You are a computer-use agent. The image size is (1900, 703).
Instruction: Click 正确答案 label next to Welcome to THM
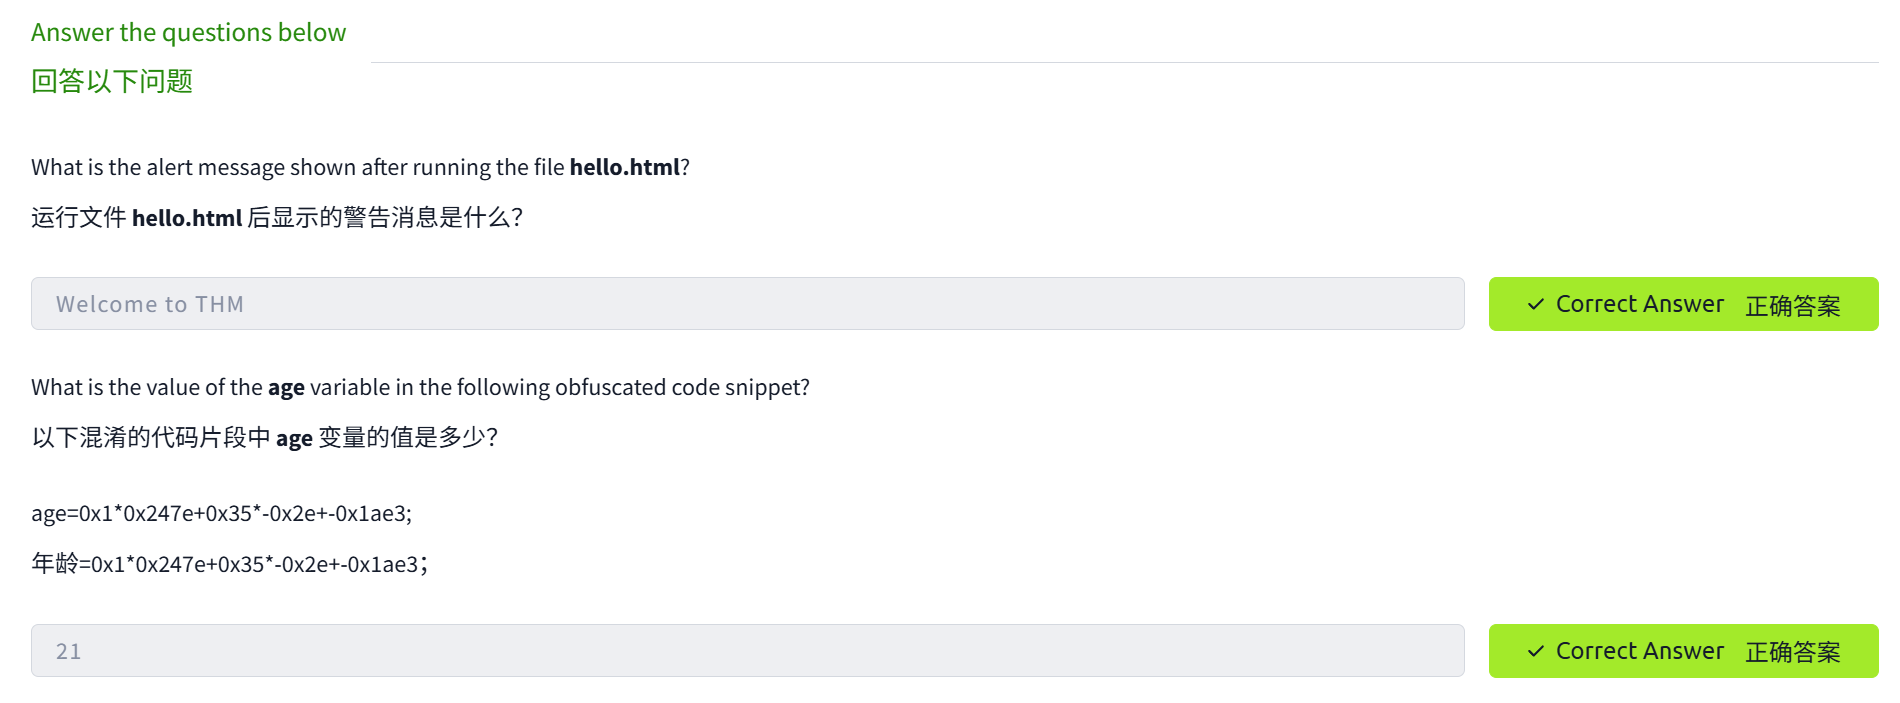[x=1792, y=305]
